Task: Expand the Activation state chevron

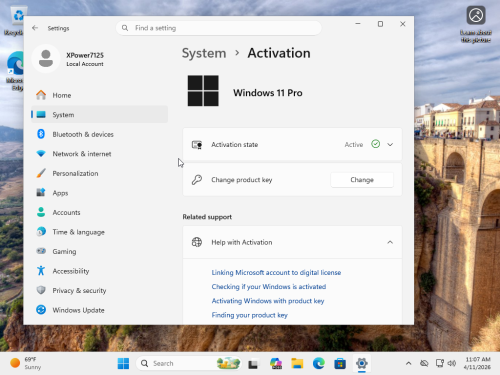Action: pyautogui.click(x=390, y=145)
